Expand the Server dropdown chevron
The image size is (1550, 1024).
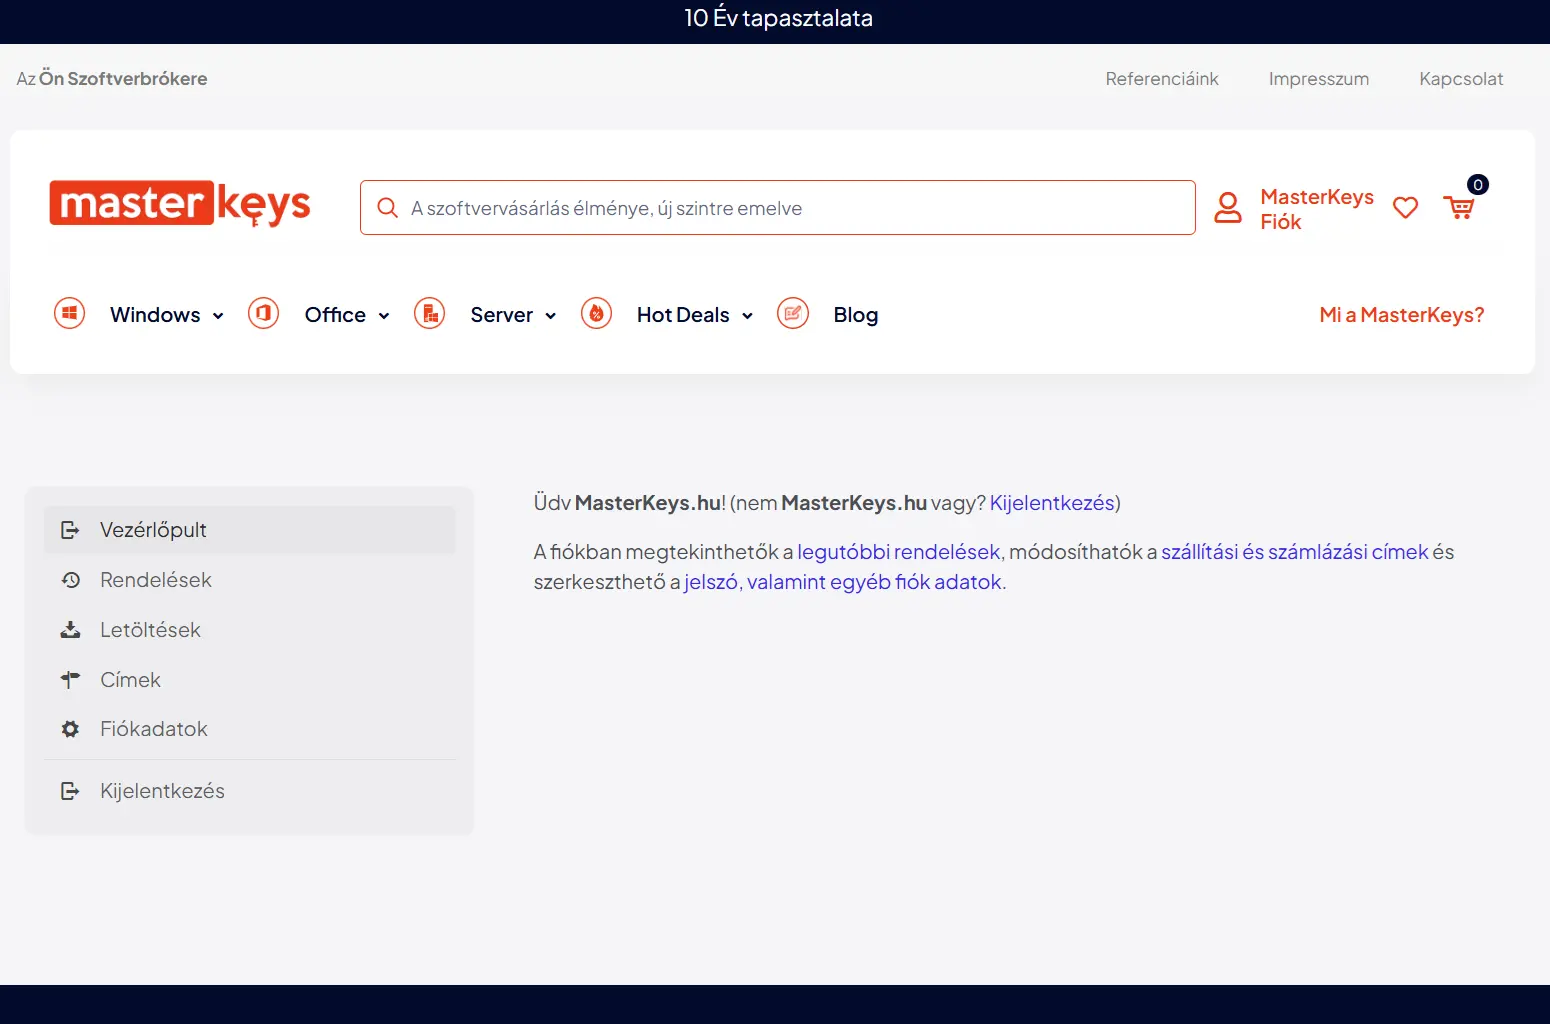551,316
